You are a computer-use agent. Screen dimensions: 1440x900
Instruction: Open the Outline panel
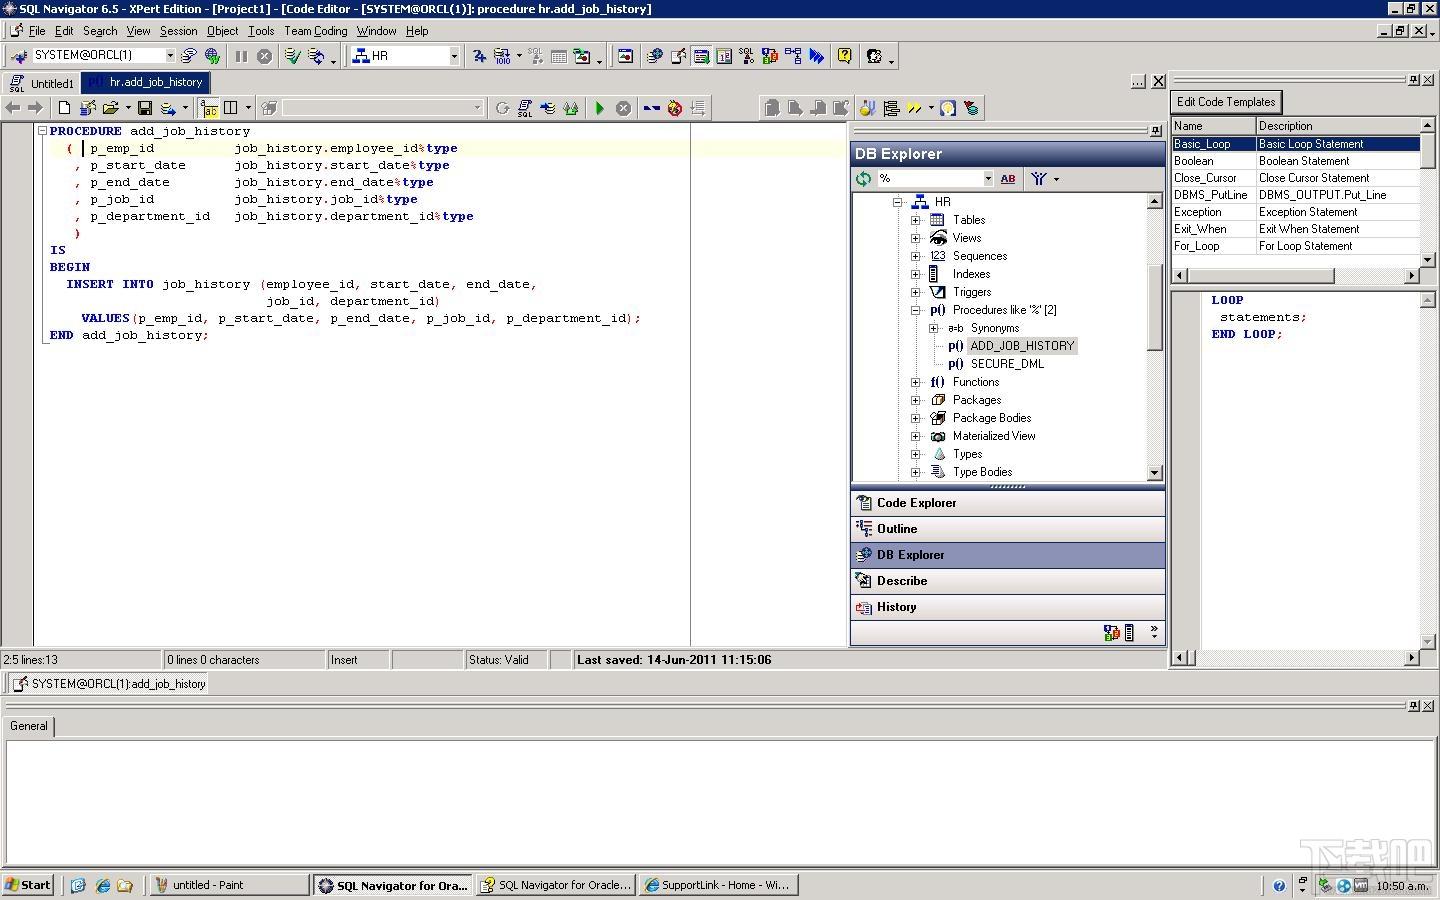1008,529
